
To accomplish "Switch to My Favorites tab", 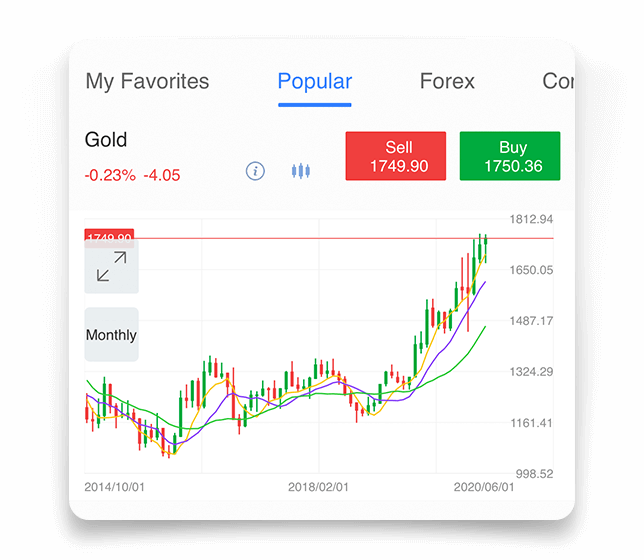I will tap(147, 82).
